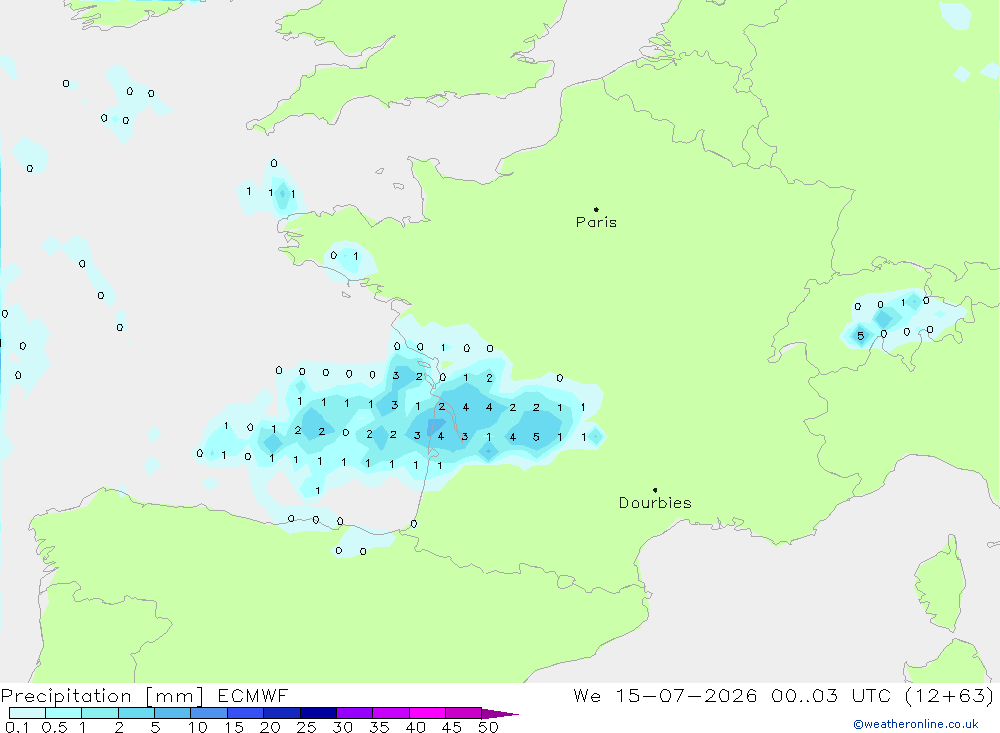Pick the 30–35 mm purple legend swatch

click(354, 713)
